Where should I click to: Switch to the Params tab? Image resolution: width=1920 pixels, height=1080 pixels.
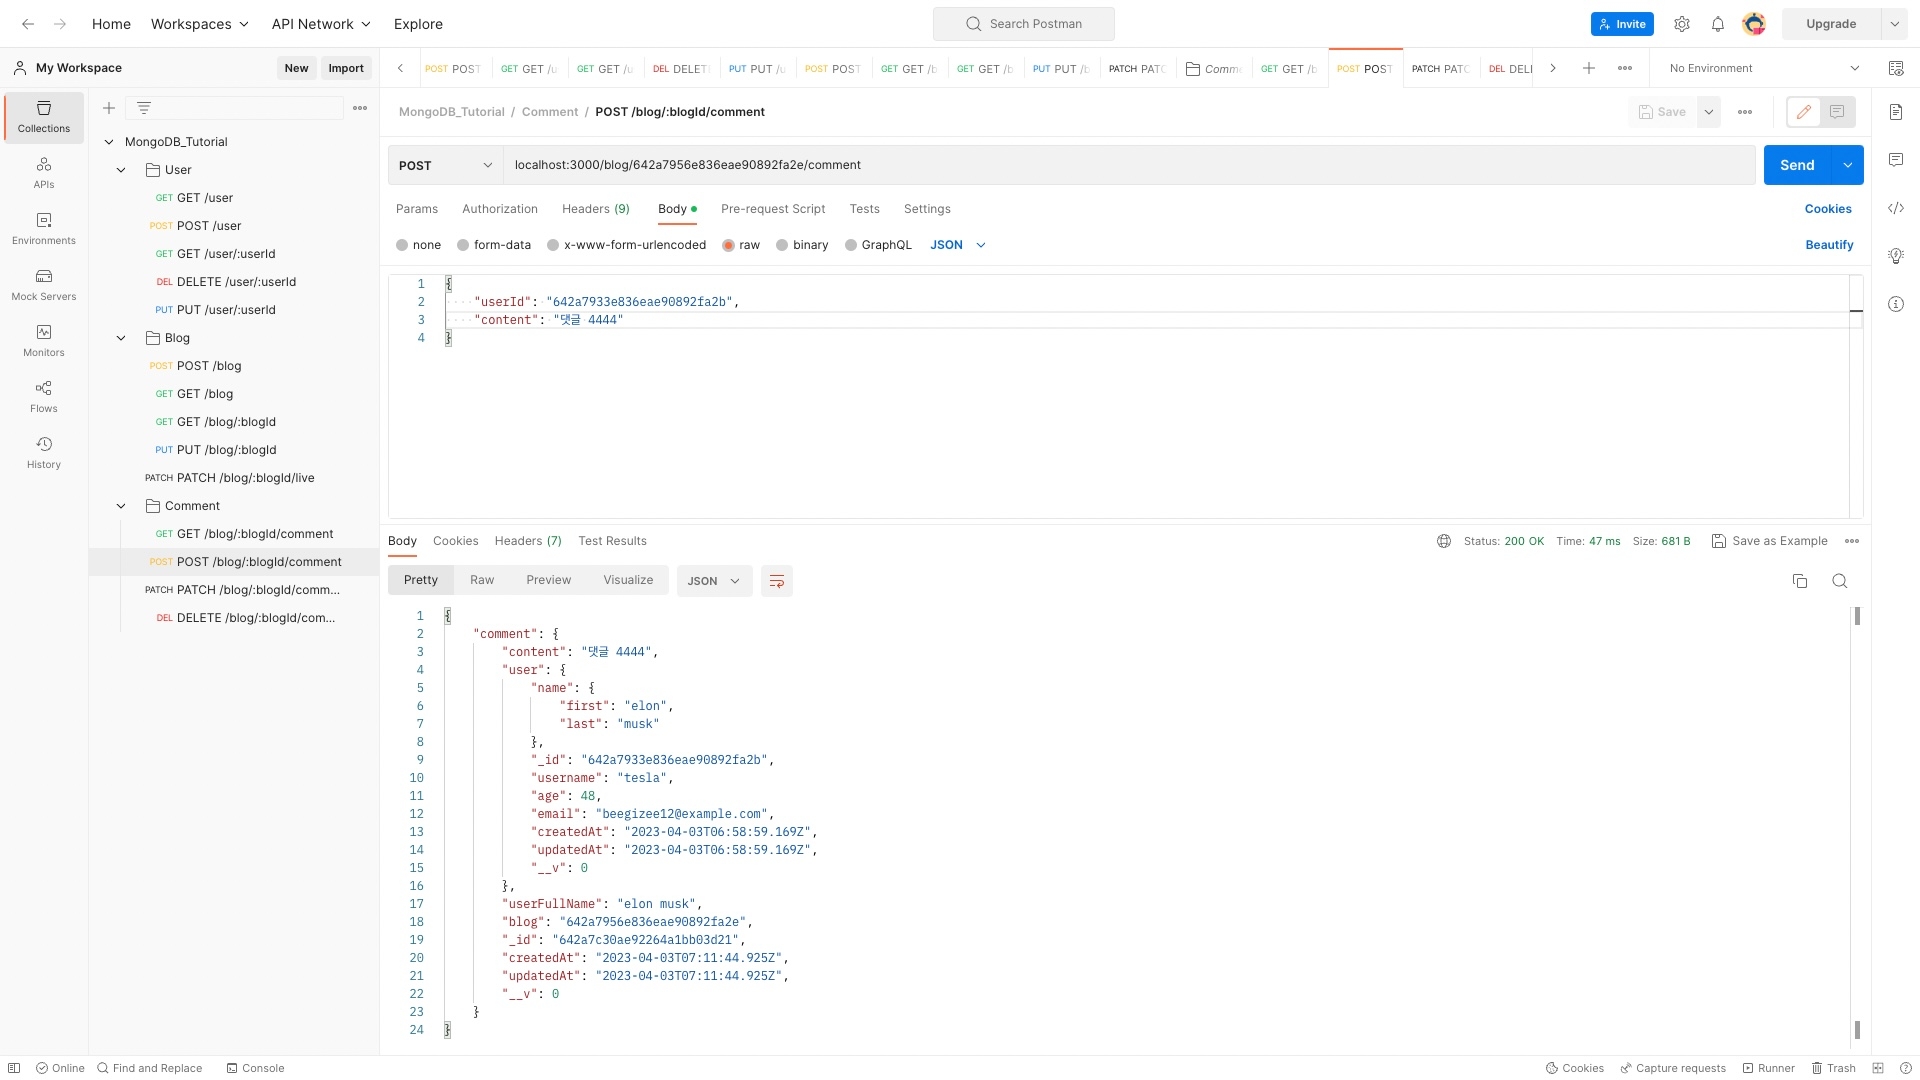coord(417,209)
